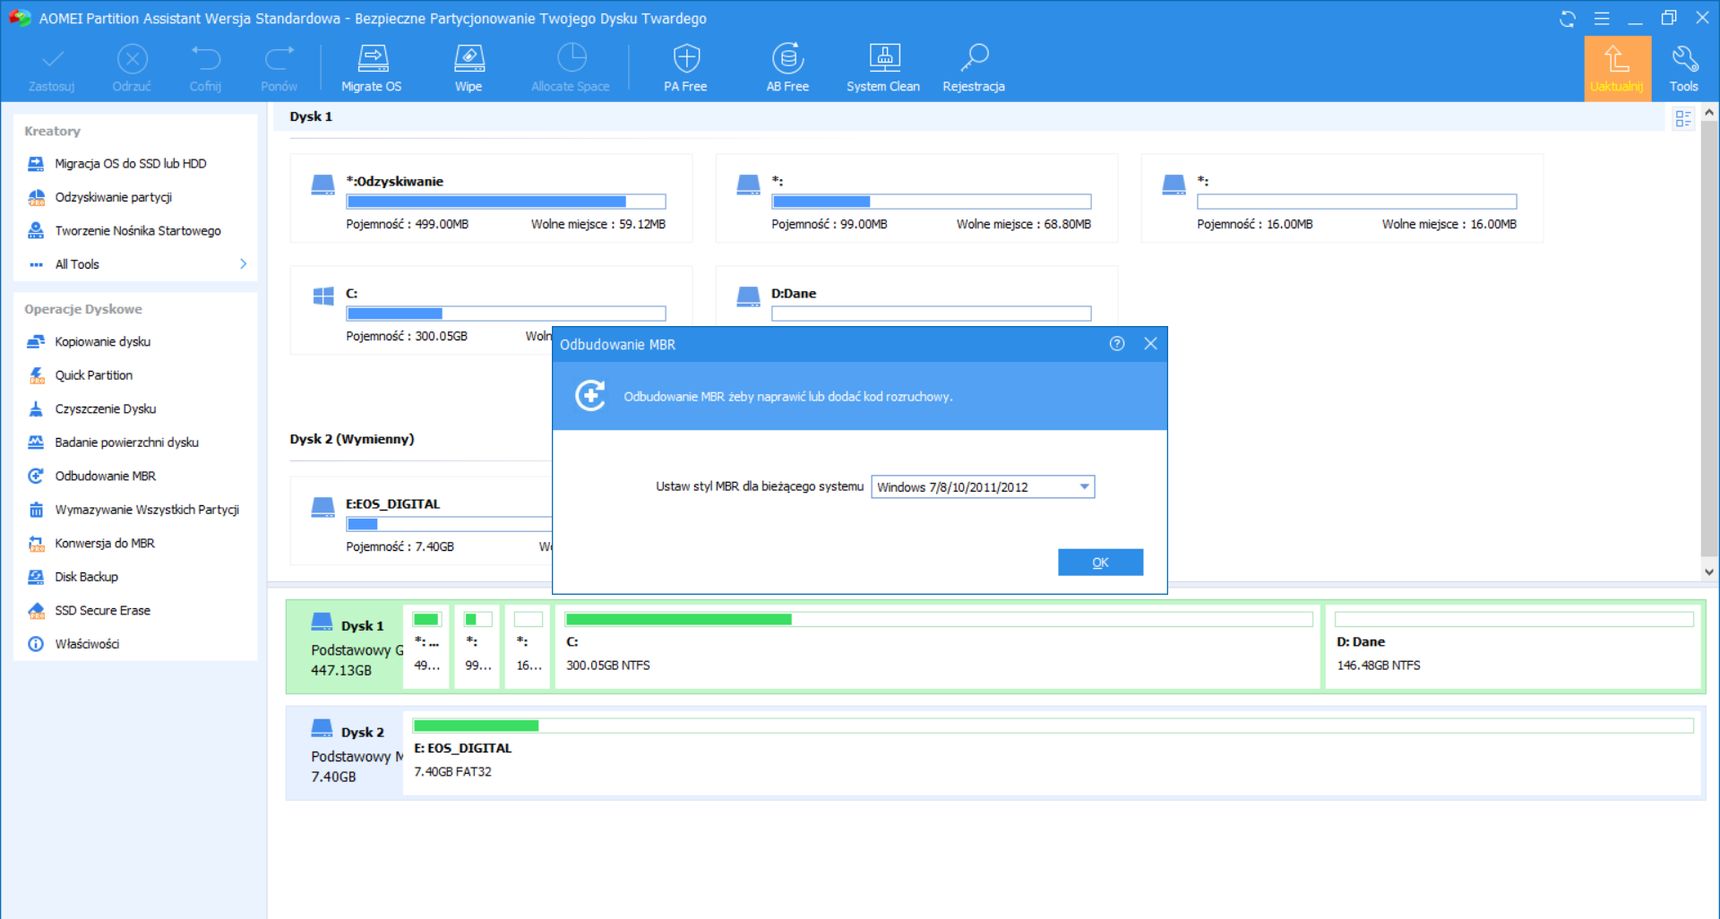Open the Wipe tool
The width and height of the screenshot is (1720, 919).
click(x=469, y=68)
